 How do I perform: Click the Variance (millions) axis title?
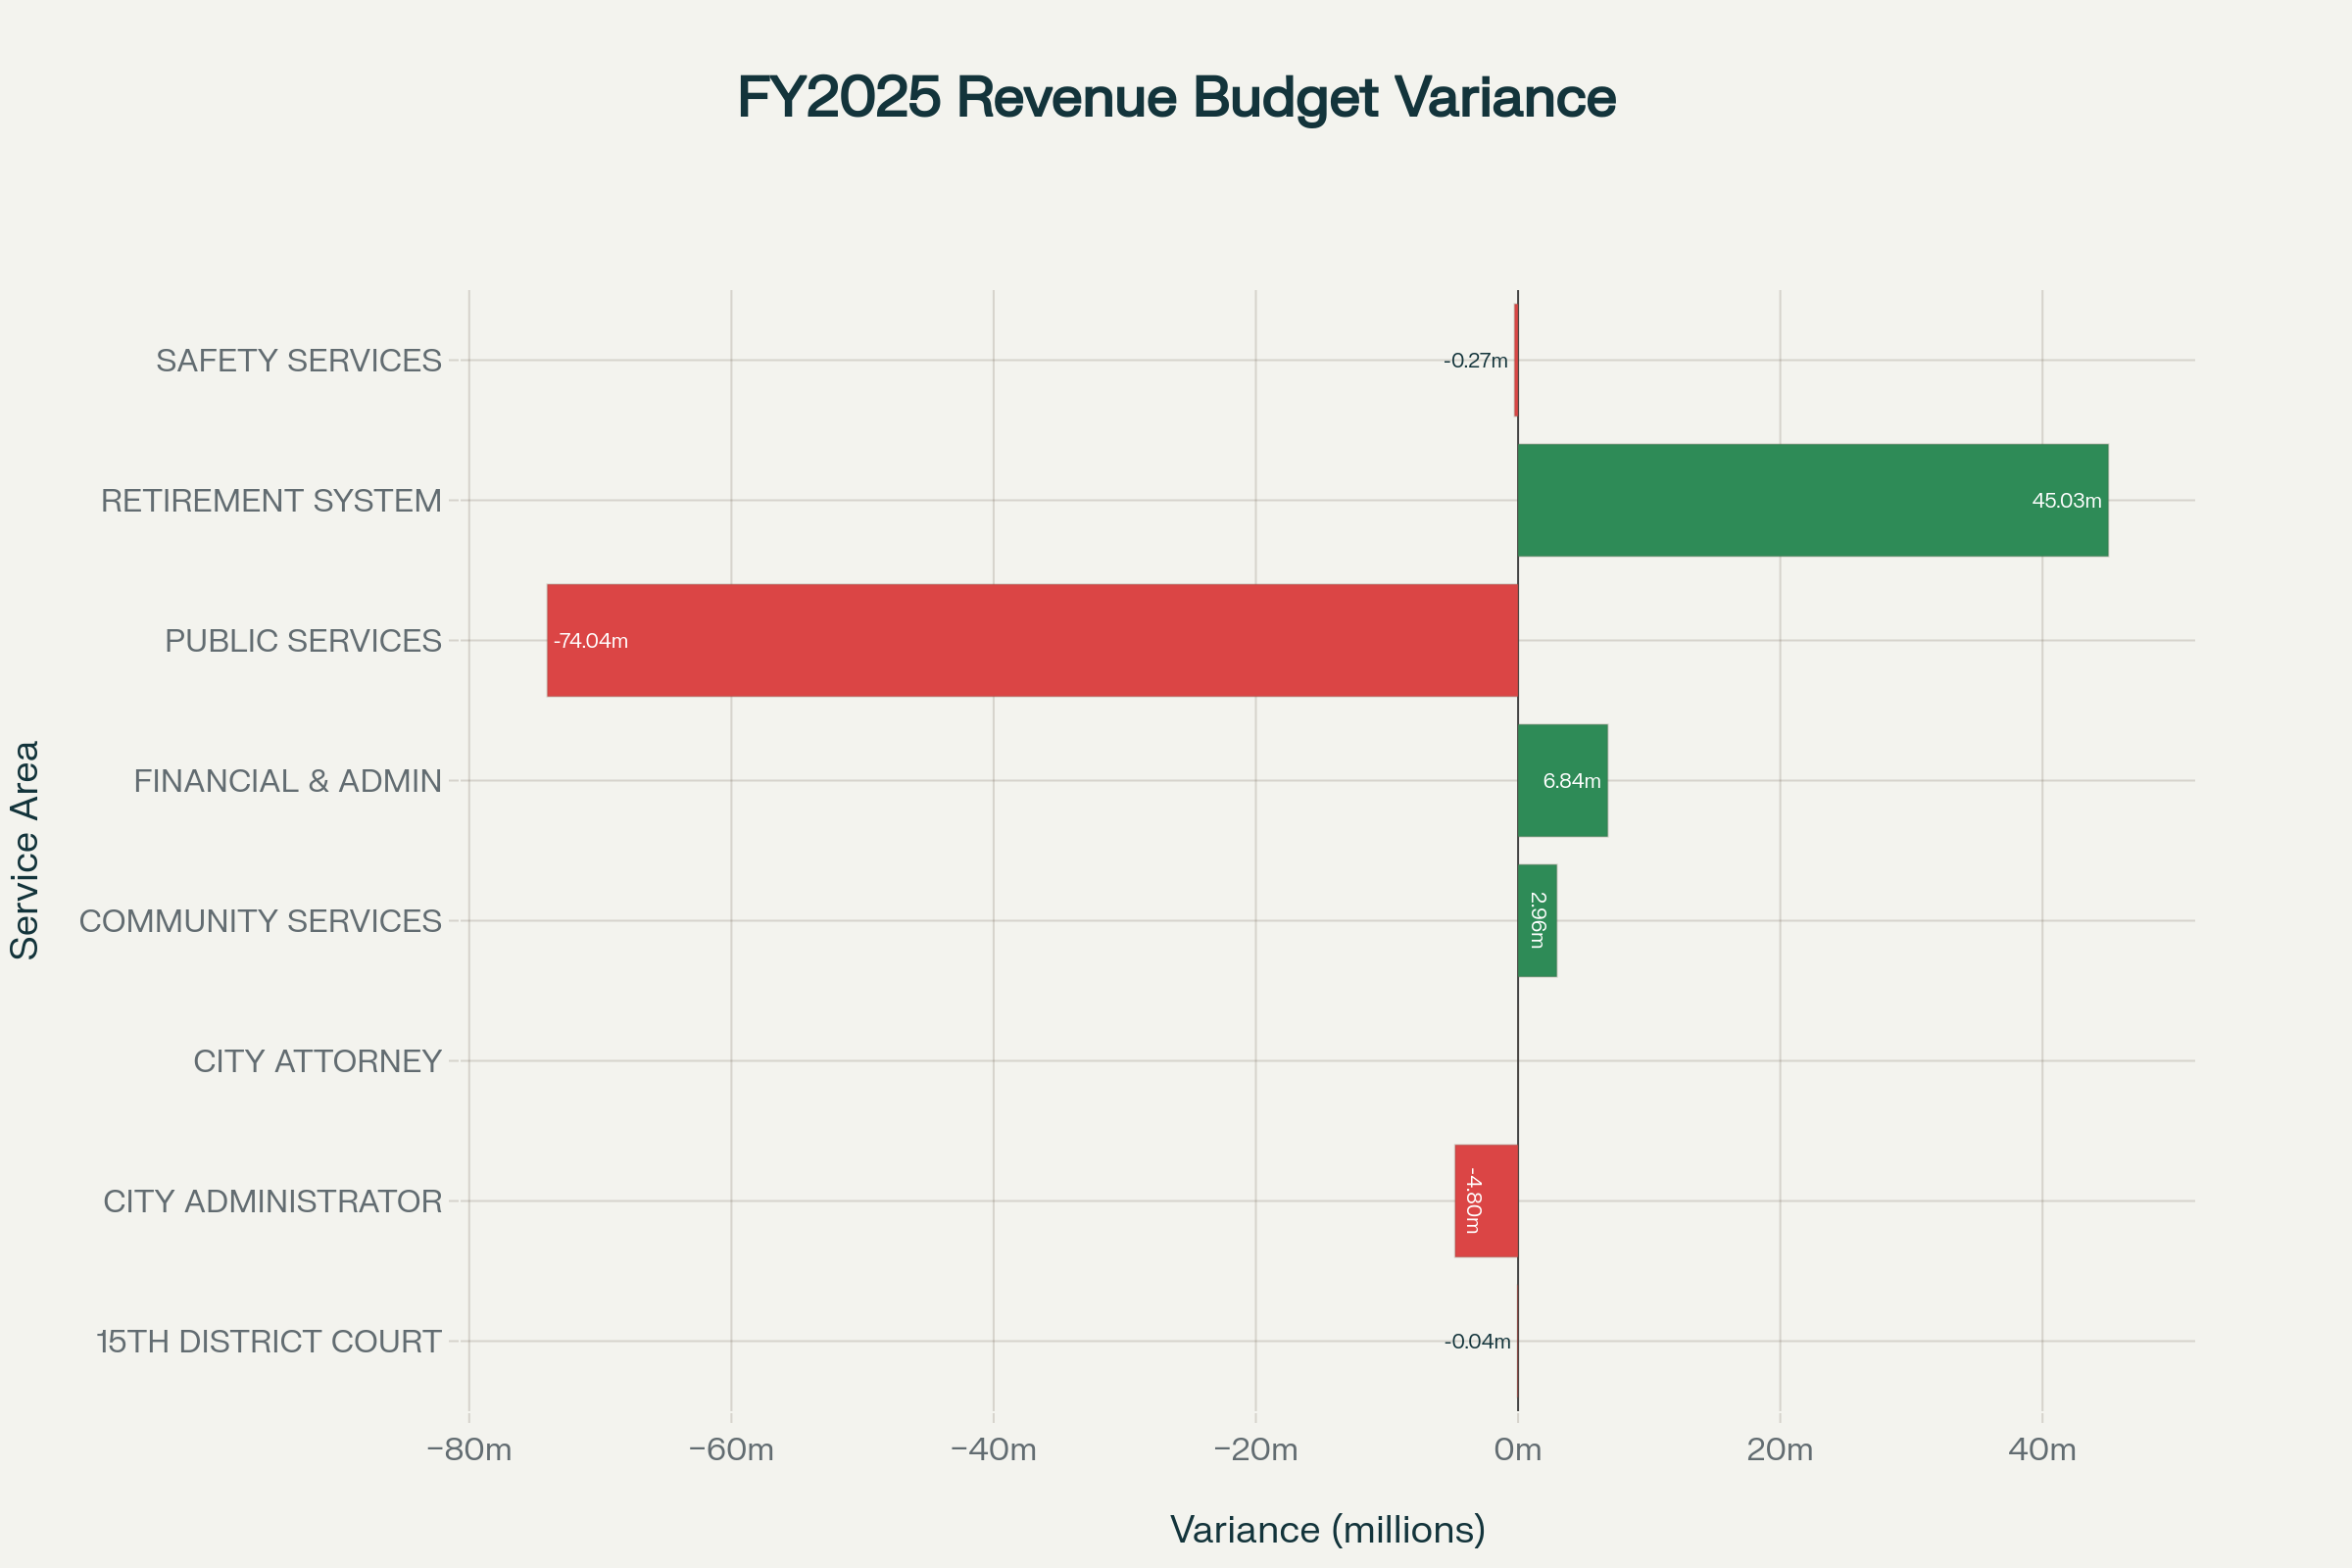click(x=1328, y=1530)
